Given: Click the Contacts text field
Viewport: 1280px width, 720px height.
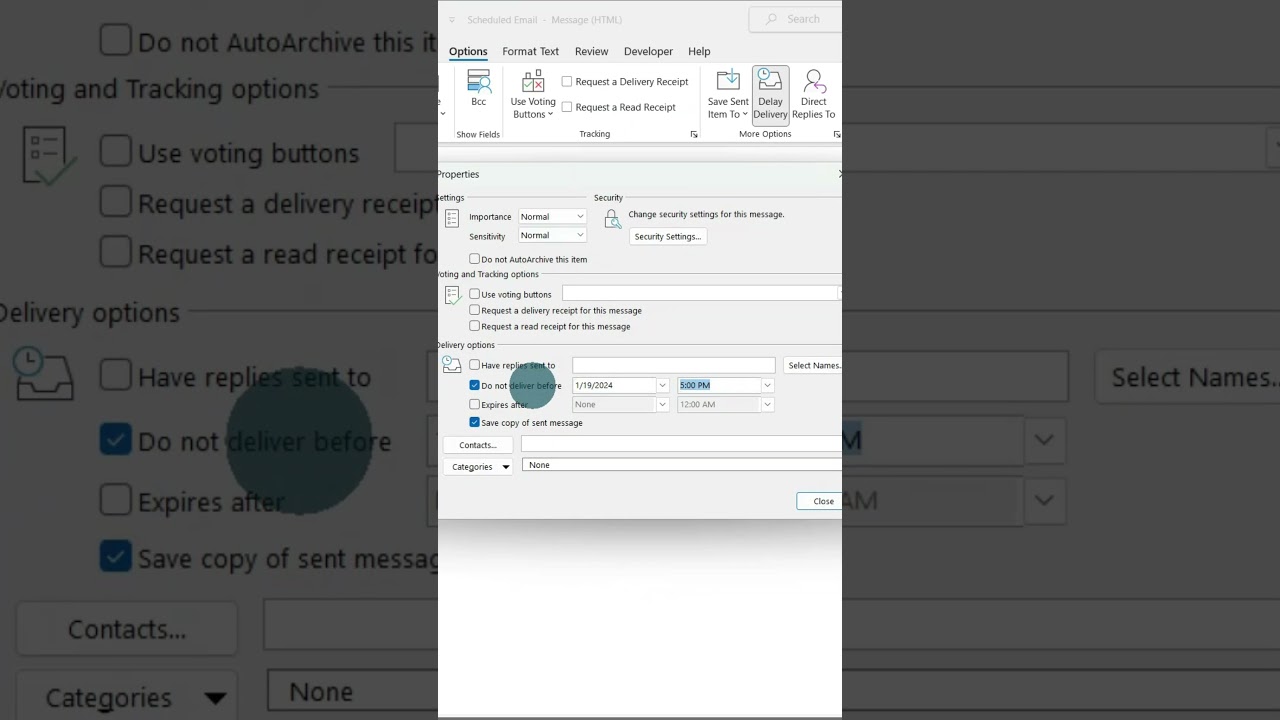Looking at the screenshot, I should click(681, 443).
